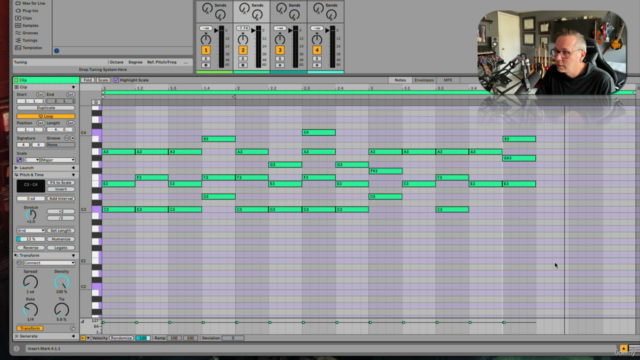The width and height of the screenshot is (640, 360).
Task: Click the pan knob on track 4
Action: (317, 39)
